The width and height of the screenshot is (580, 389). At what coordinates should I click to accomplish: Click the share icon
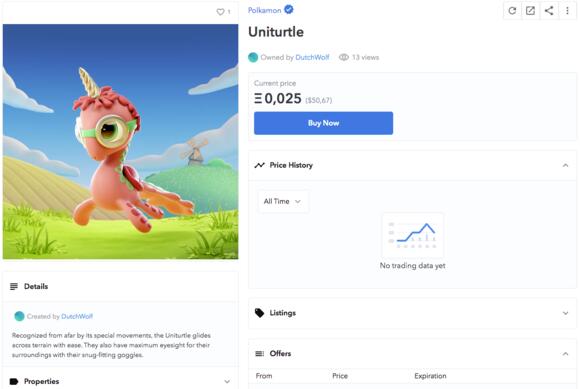coord(549,11)
